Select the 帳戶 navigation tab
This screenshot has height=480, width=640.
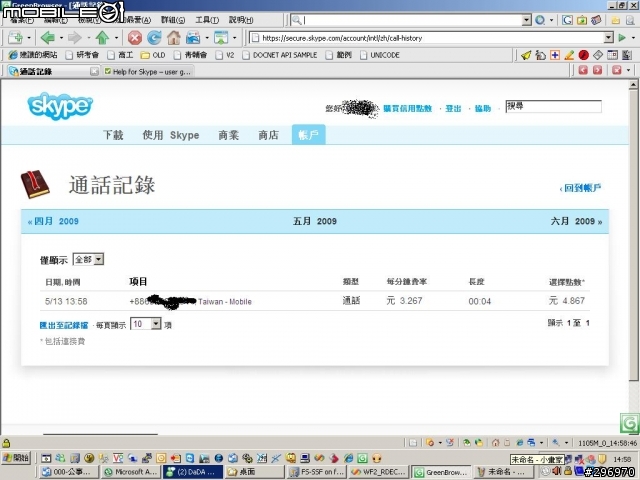click(x=309, y=135)
